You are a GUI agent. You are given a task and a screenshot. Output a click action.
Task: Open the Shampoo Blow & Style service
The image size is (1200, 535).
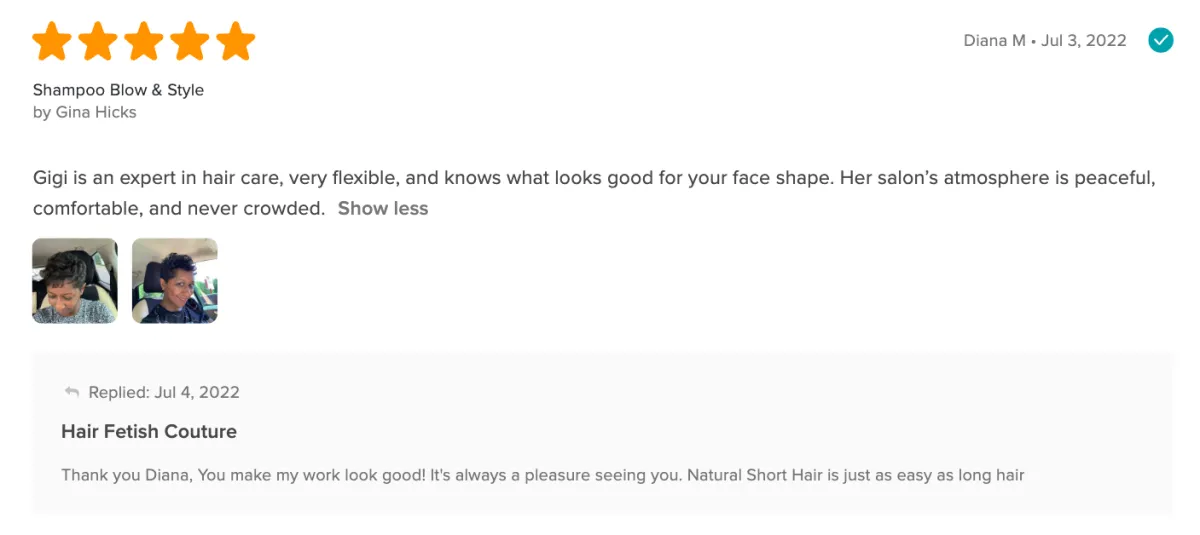(118, 90)
